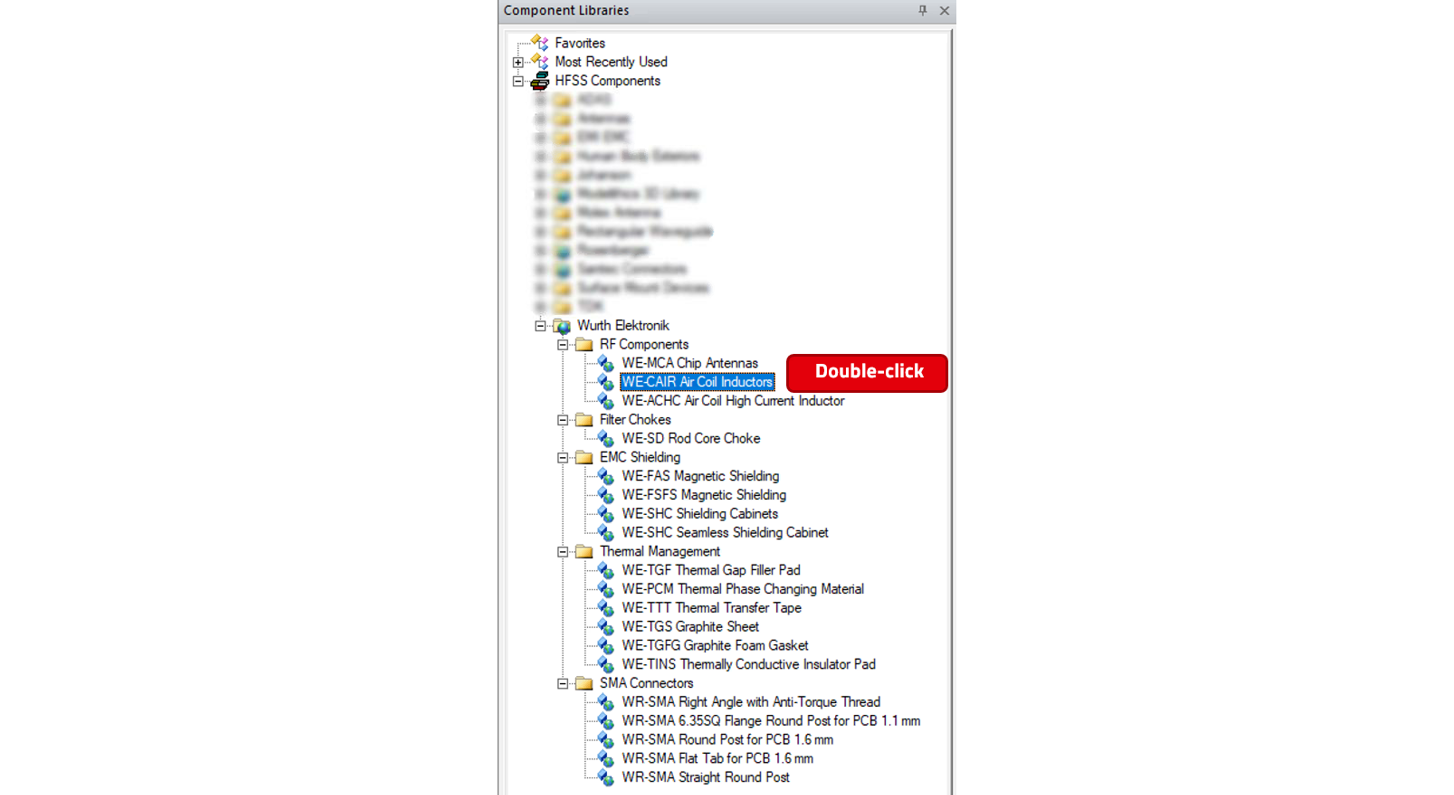Collapse the HFSS Components tree
The width and height of the screenshot is (1454, 795).
[x=518, y=81]
